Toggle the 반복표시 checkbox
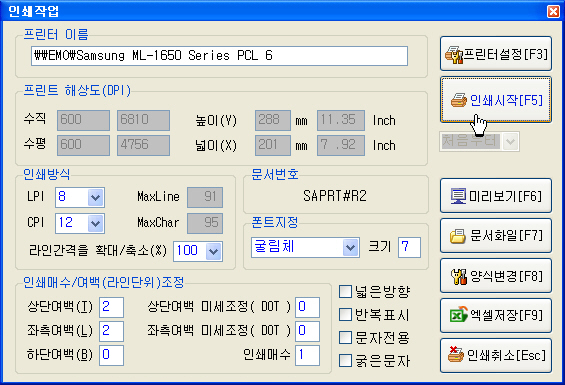 [x=345, y=314]
